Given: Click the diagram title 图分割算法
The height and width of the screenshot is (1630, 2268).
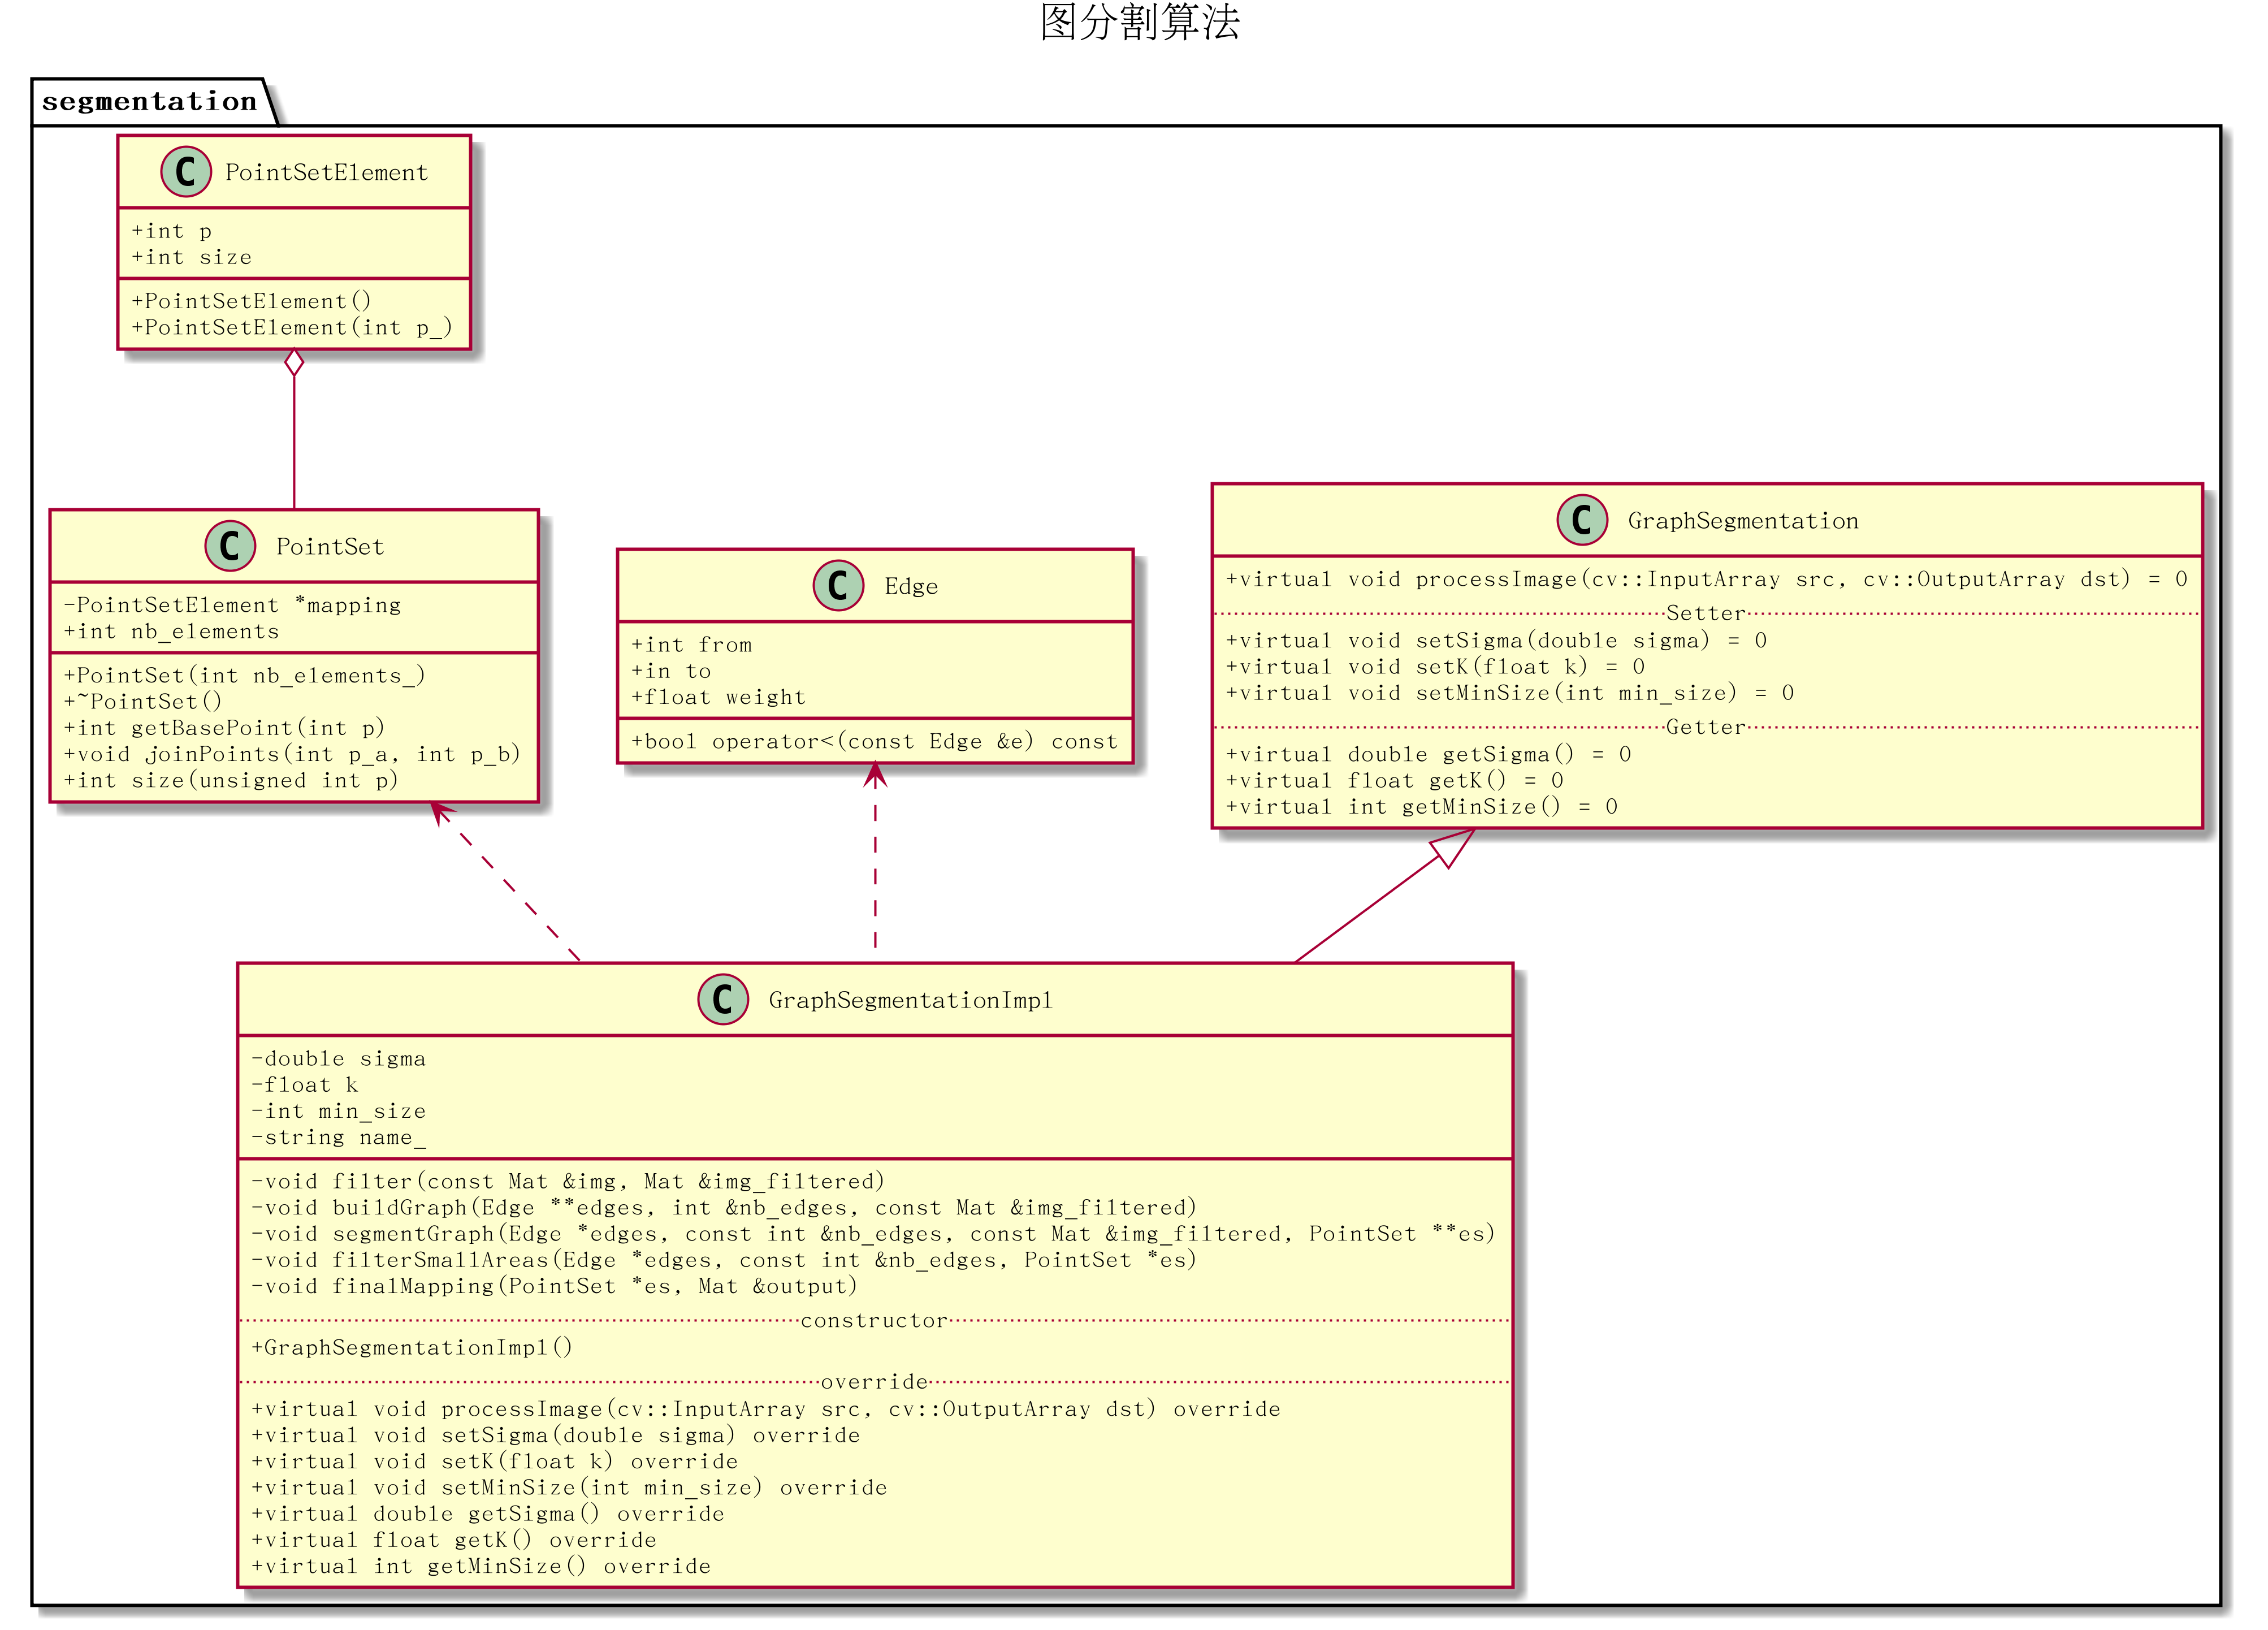Looking at the screenshot, I should point(1139,22).
